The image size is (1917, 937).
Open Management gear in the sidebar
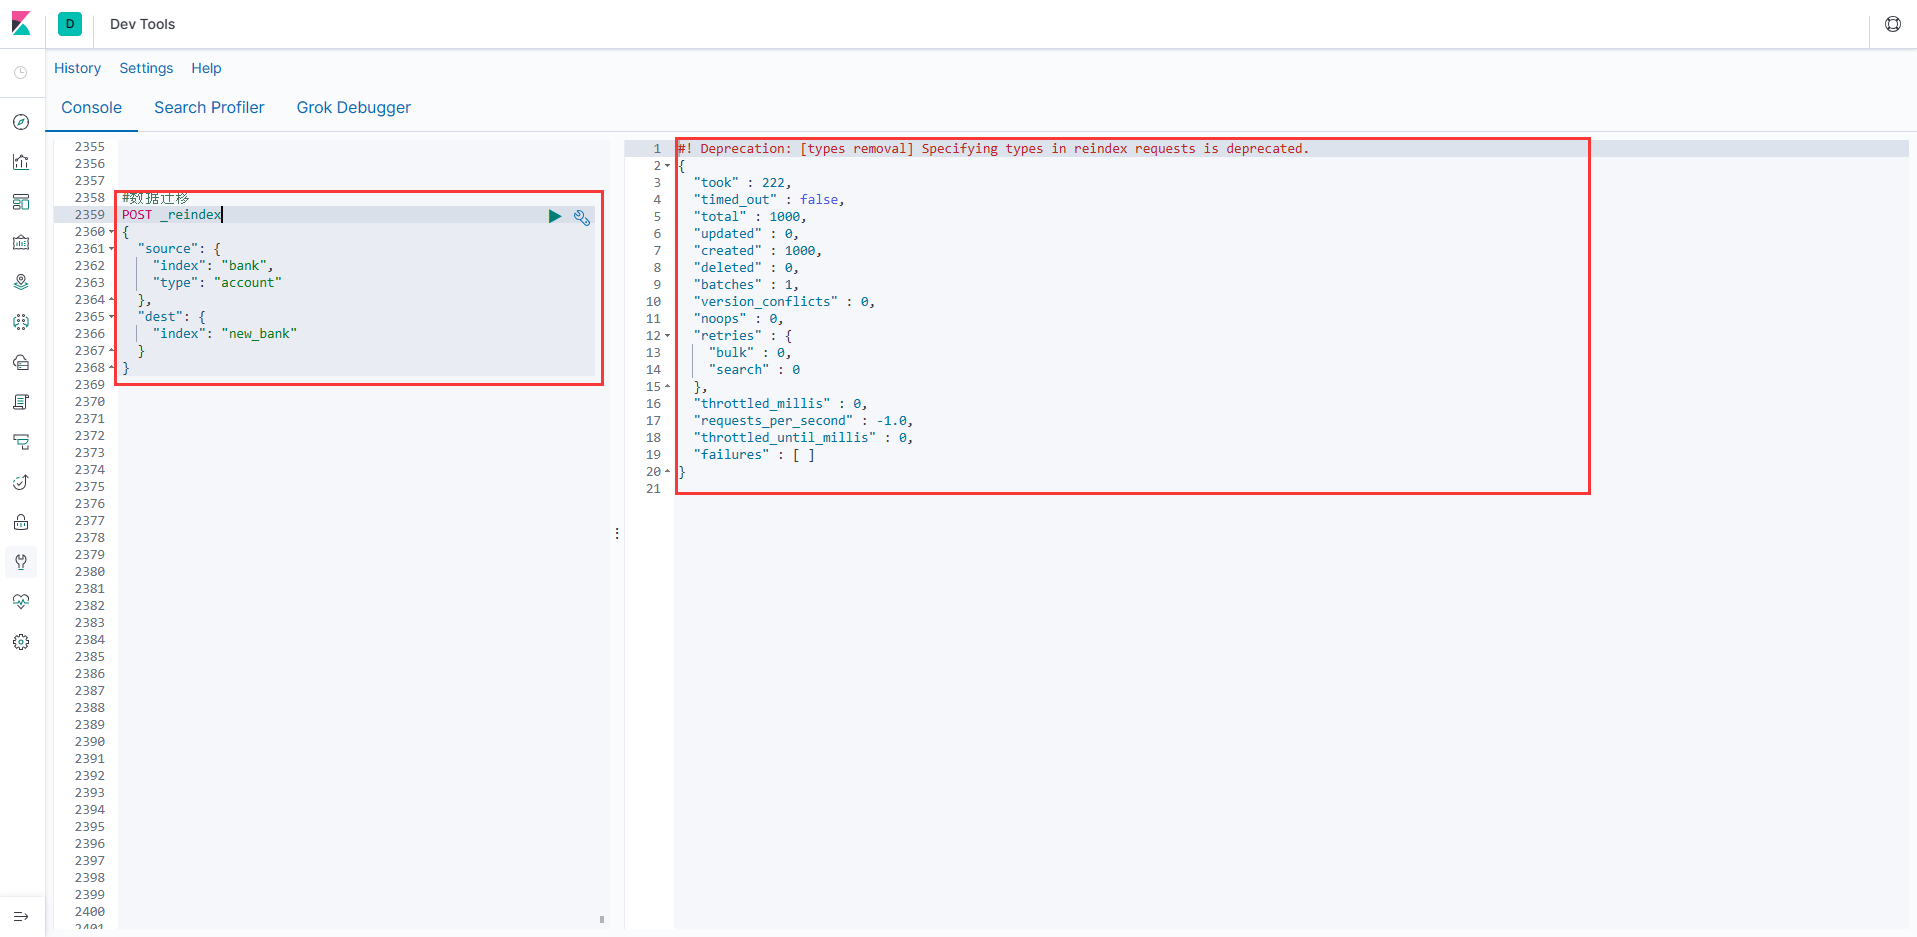click(x=21, y=642)
